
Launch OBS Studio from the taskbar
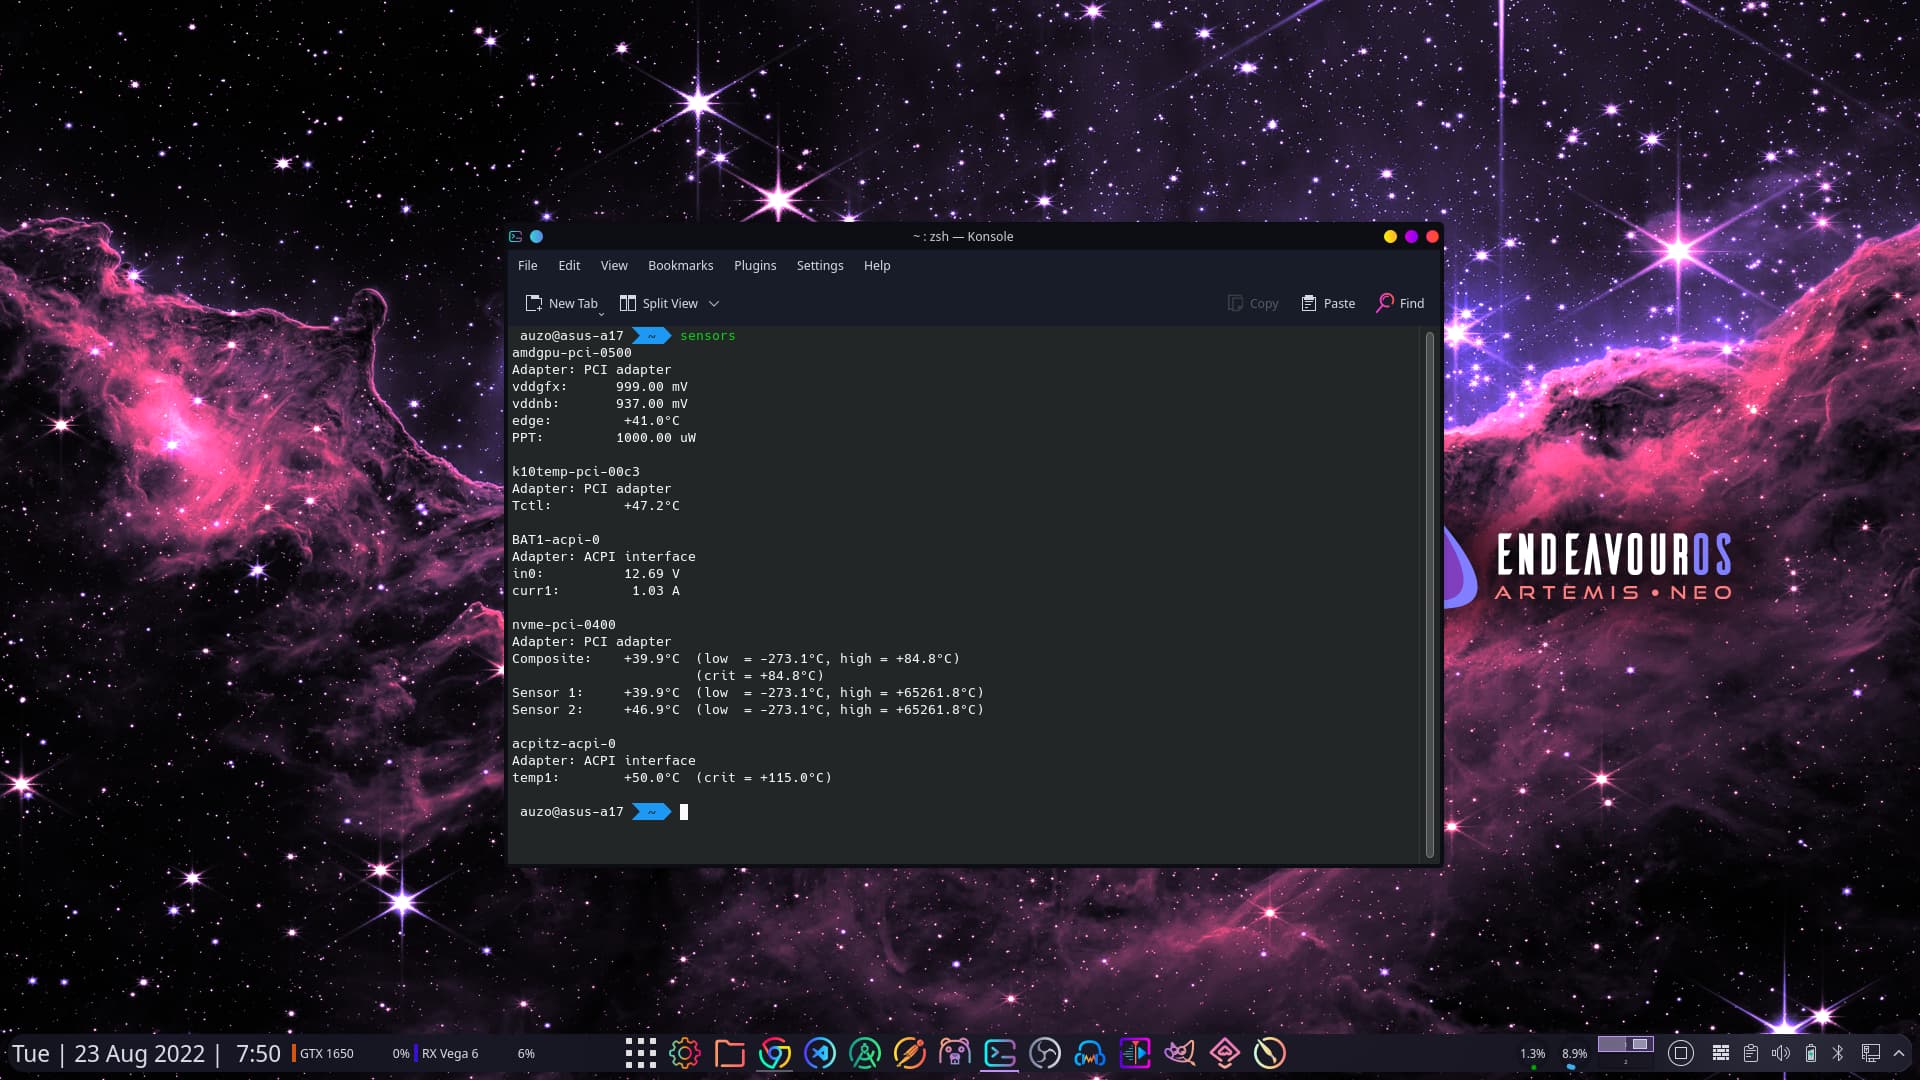pyautogui.click(x=1045, y=1052)
